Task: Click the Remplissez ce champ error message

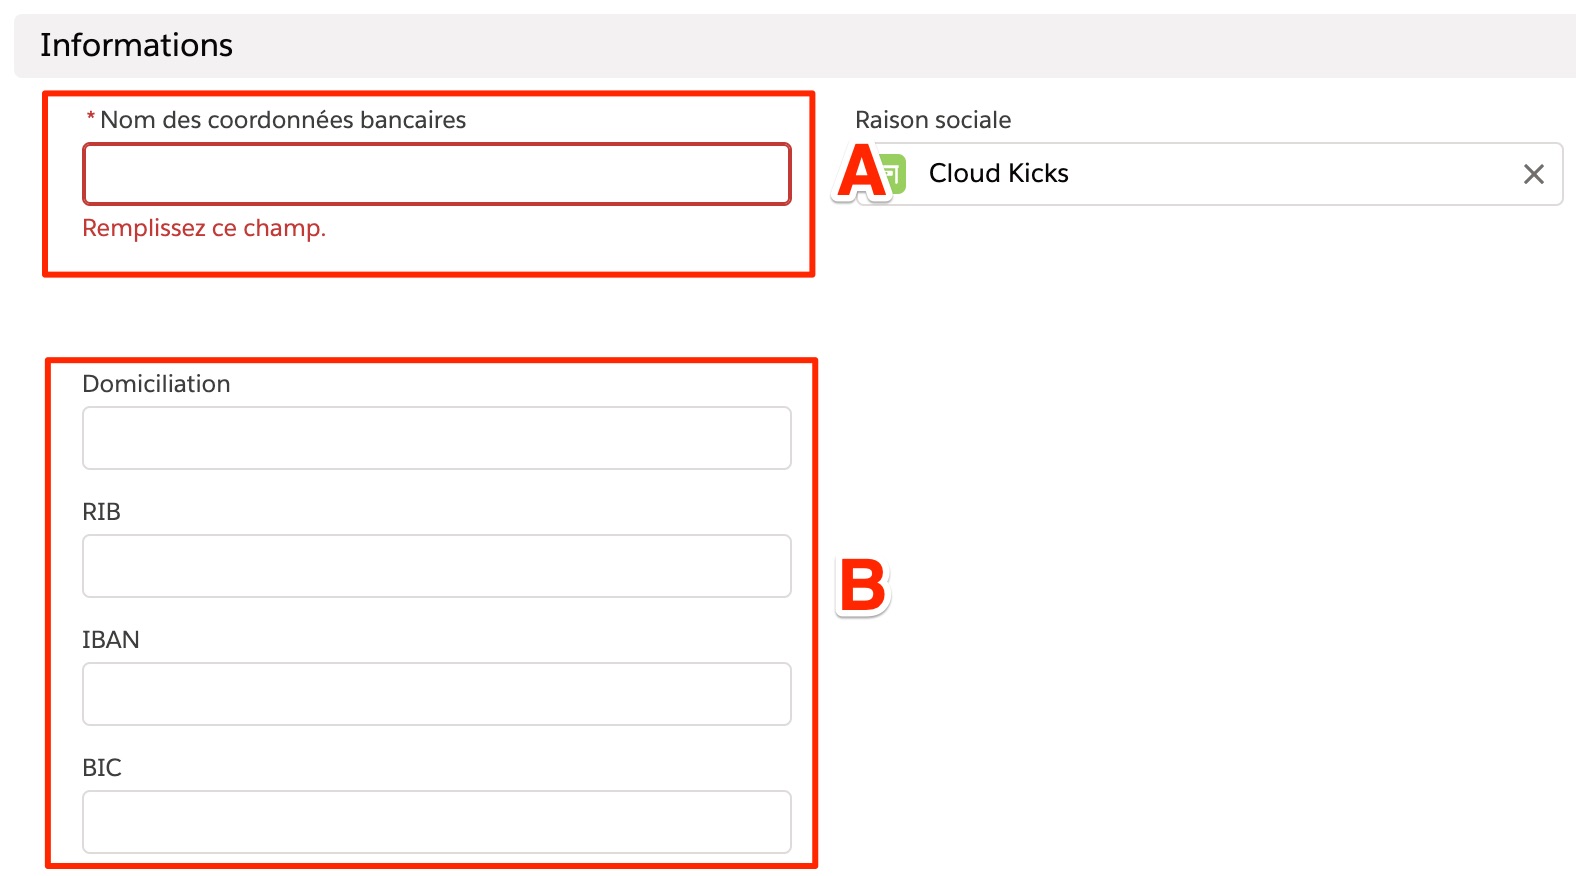Action: [204, 228]
